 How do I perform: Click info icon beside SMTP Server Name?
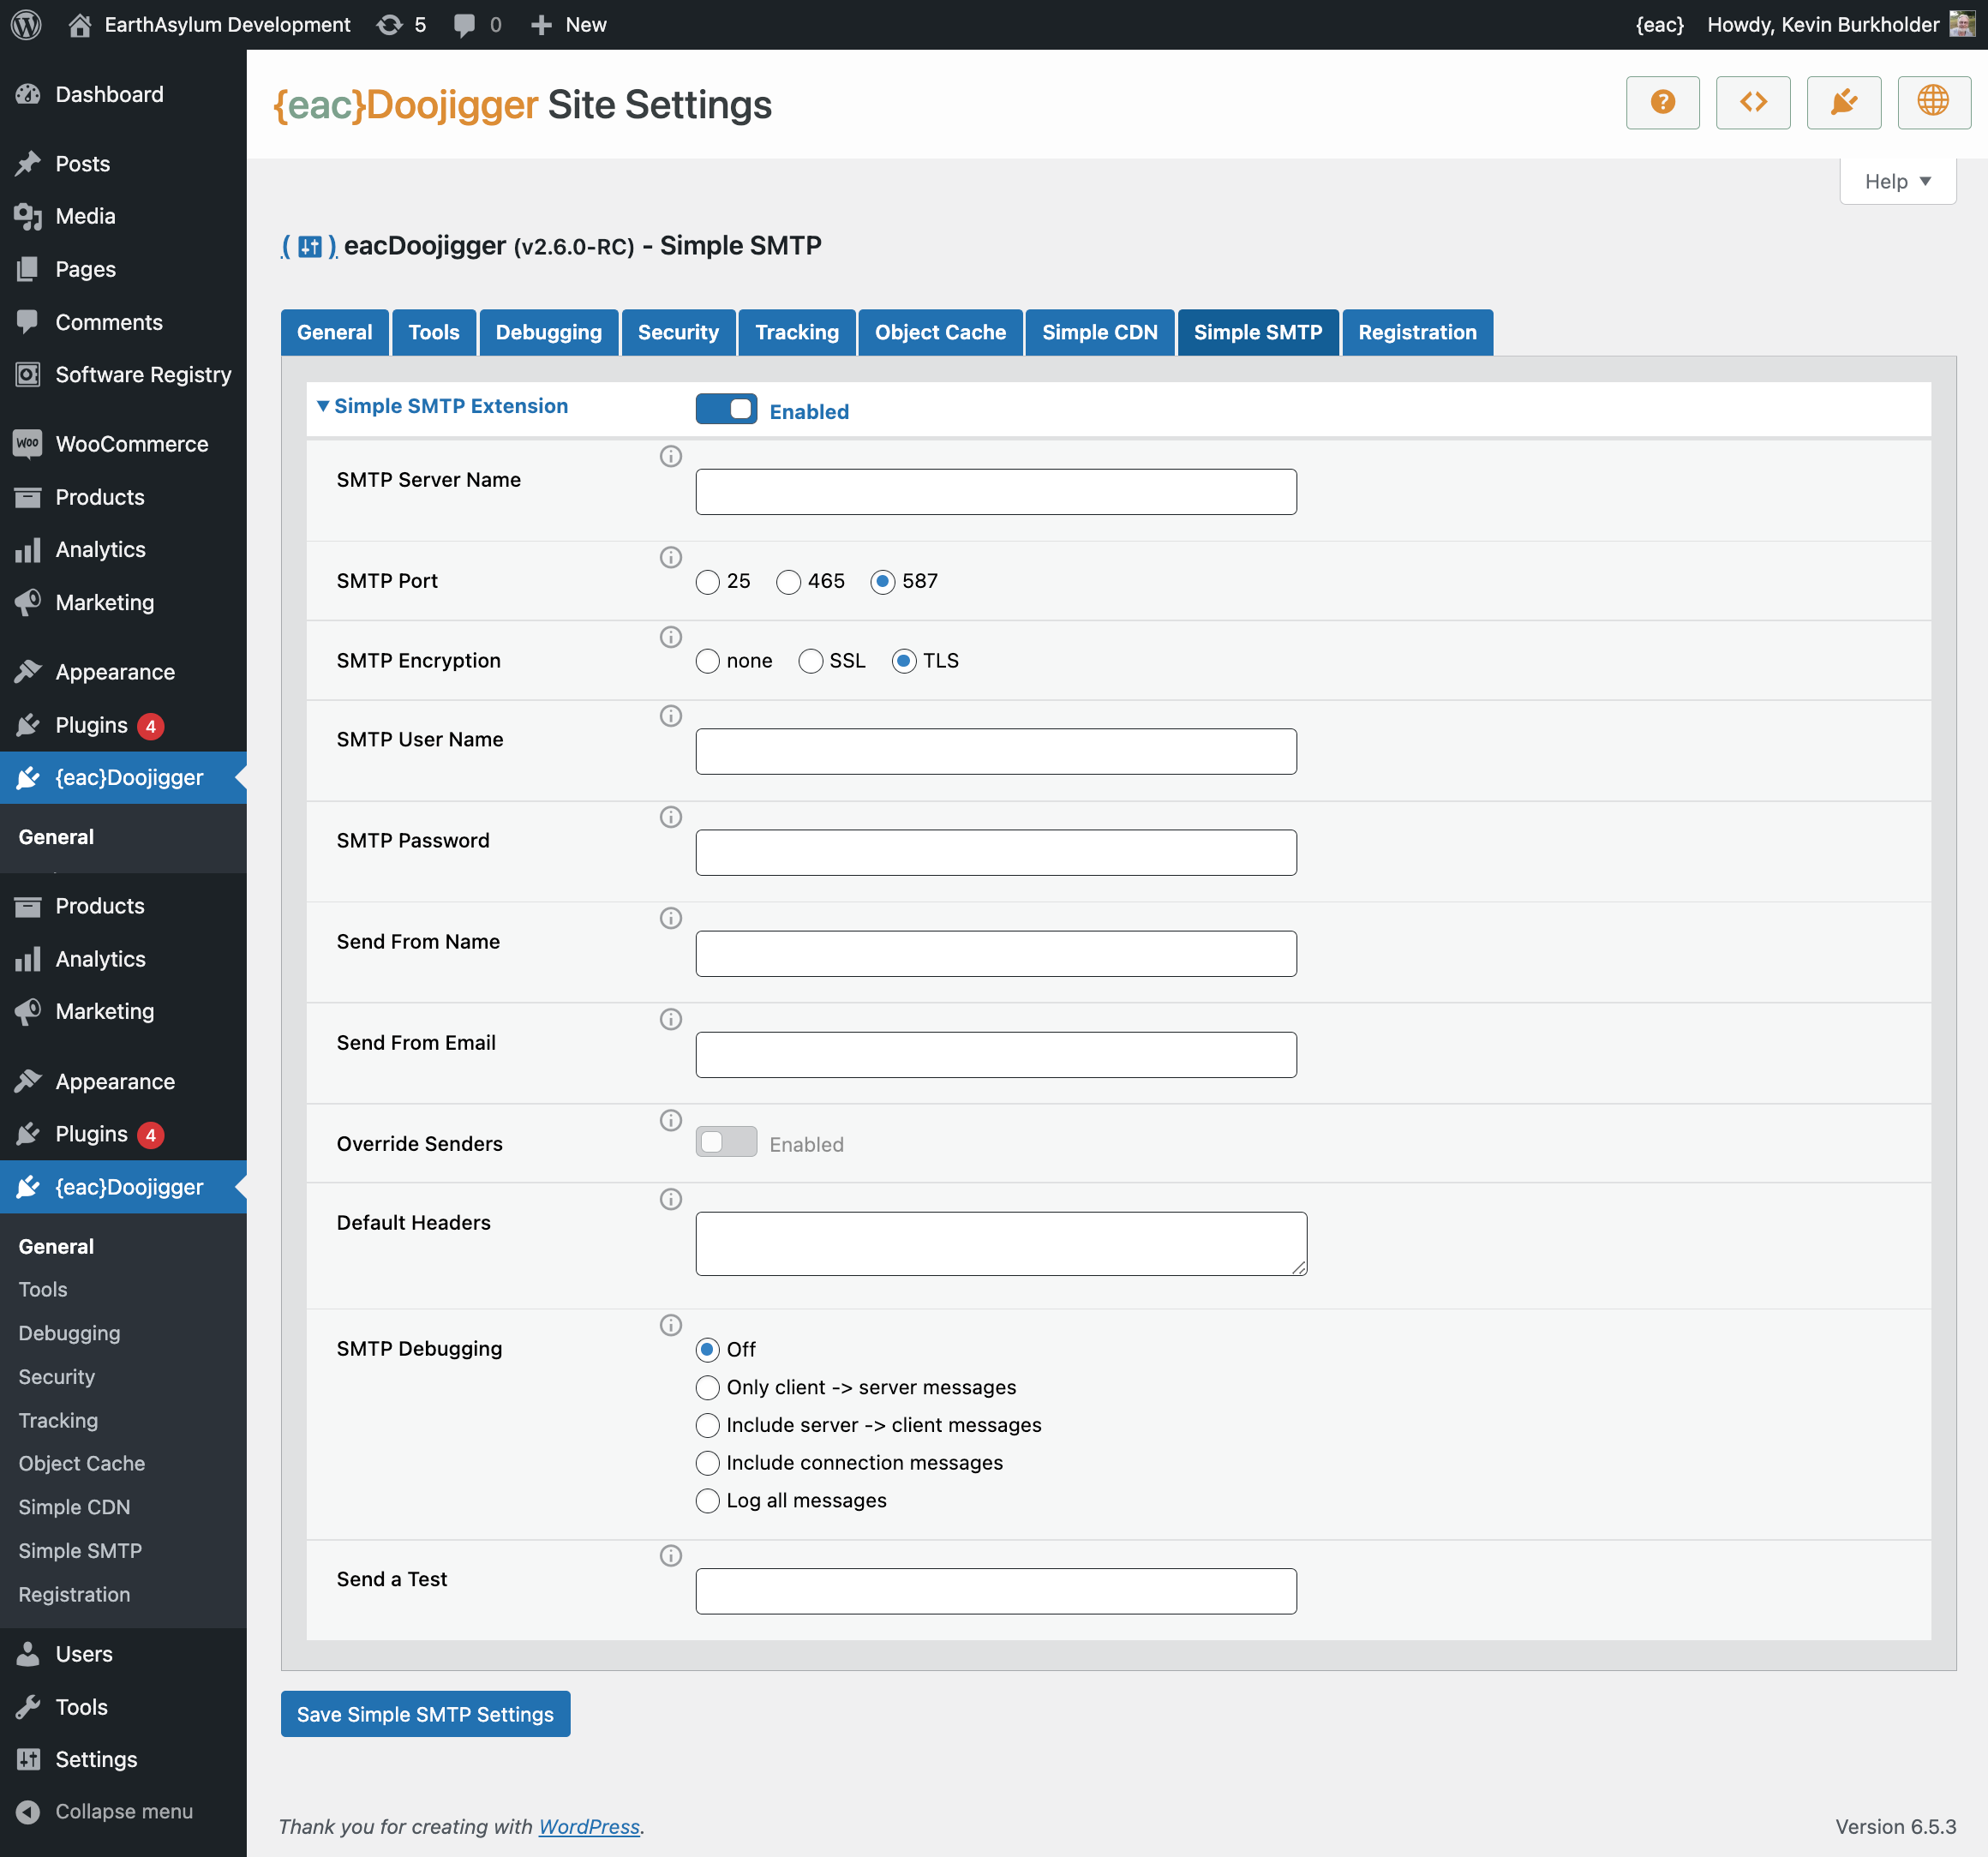670,456
